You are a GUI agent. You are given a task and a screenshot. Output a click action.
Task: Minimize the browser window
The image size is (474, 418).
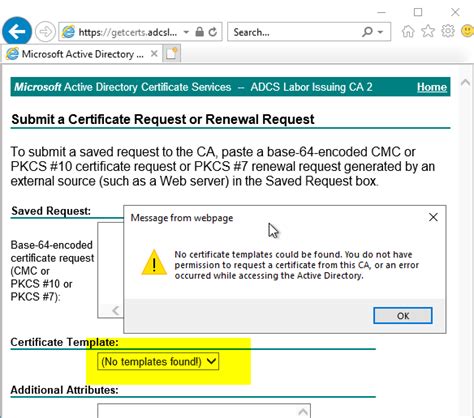(x=382, y=12)
